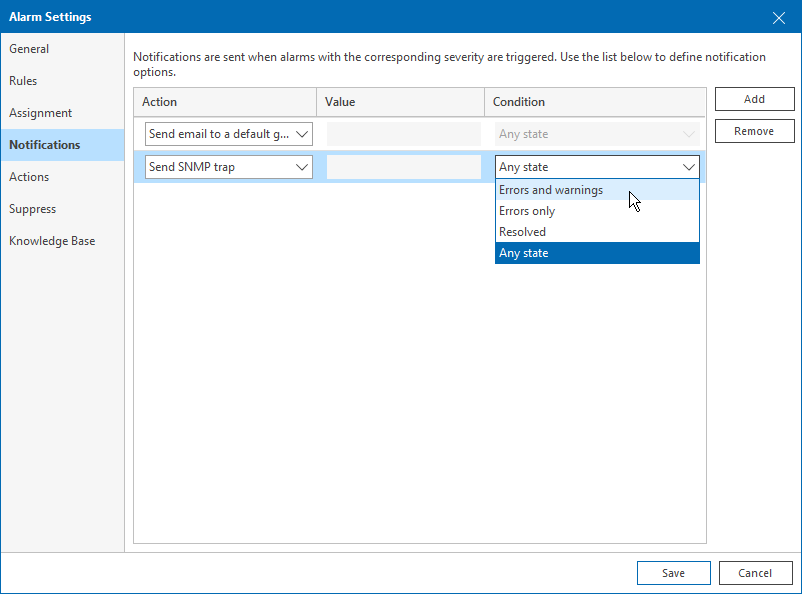This screenshot has height=594, width=802.
Task: Save the alarm settings
Action: point(673,573)
